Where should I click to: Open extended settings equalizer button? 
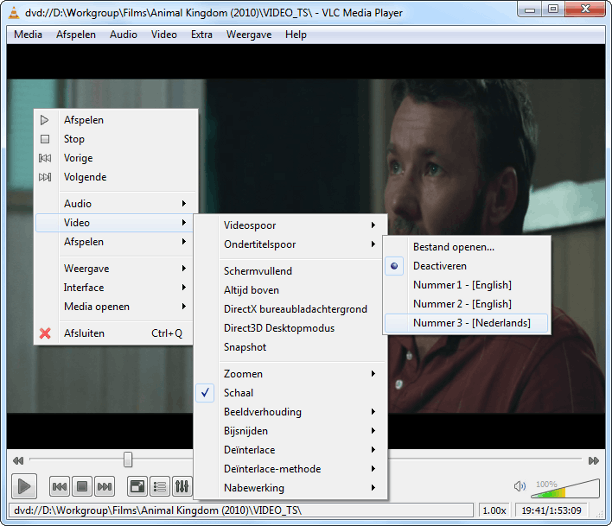click(182, 487)
